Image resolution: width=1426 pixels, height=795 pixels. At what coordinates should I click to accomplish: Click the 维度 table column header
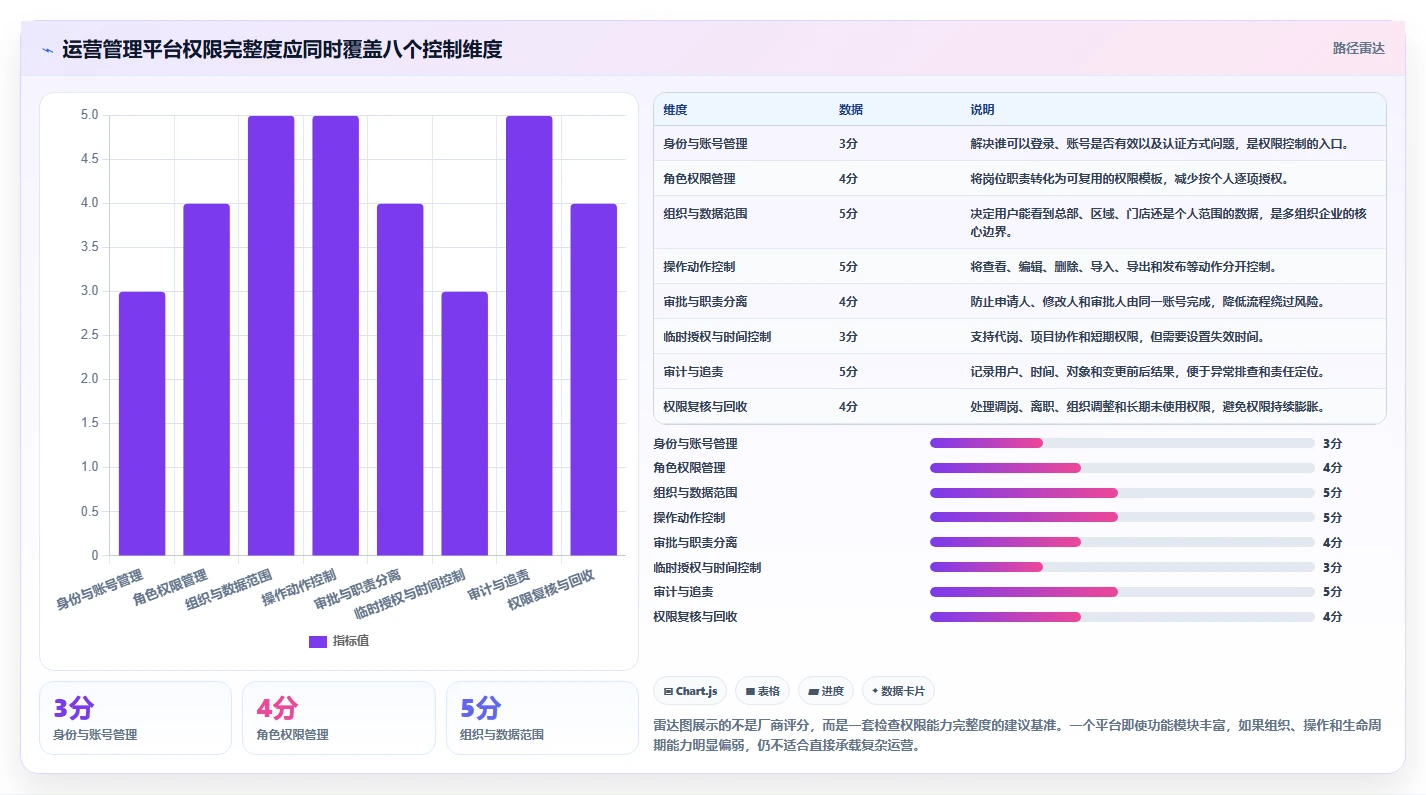click(675, 110)
